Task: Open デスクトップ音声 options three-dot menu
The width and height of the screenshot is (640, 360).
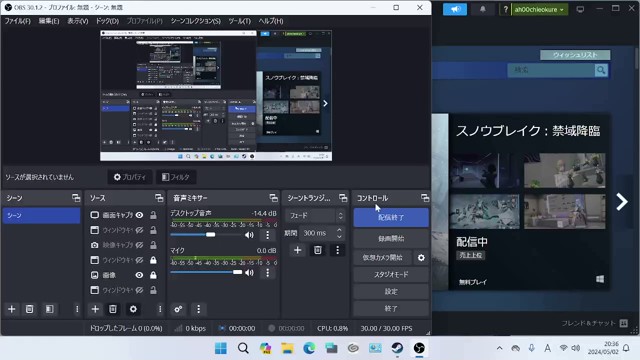Action: (267, 235)
